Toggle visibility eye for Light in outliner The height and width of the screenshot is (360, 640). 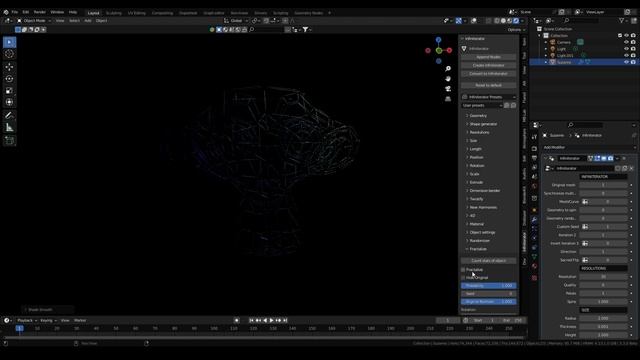(627, 49)
